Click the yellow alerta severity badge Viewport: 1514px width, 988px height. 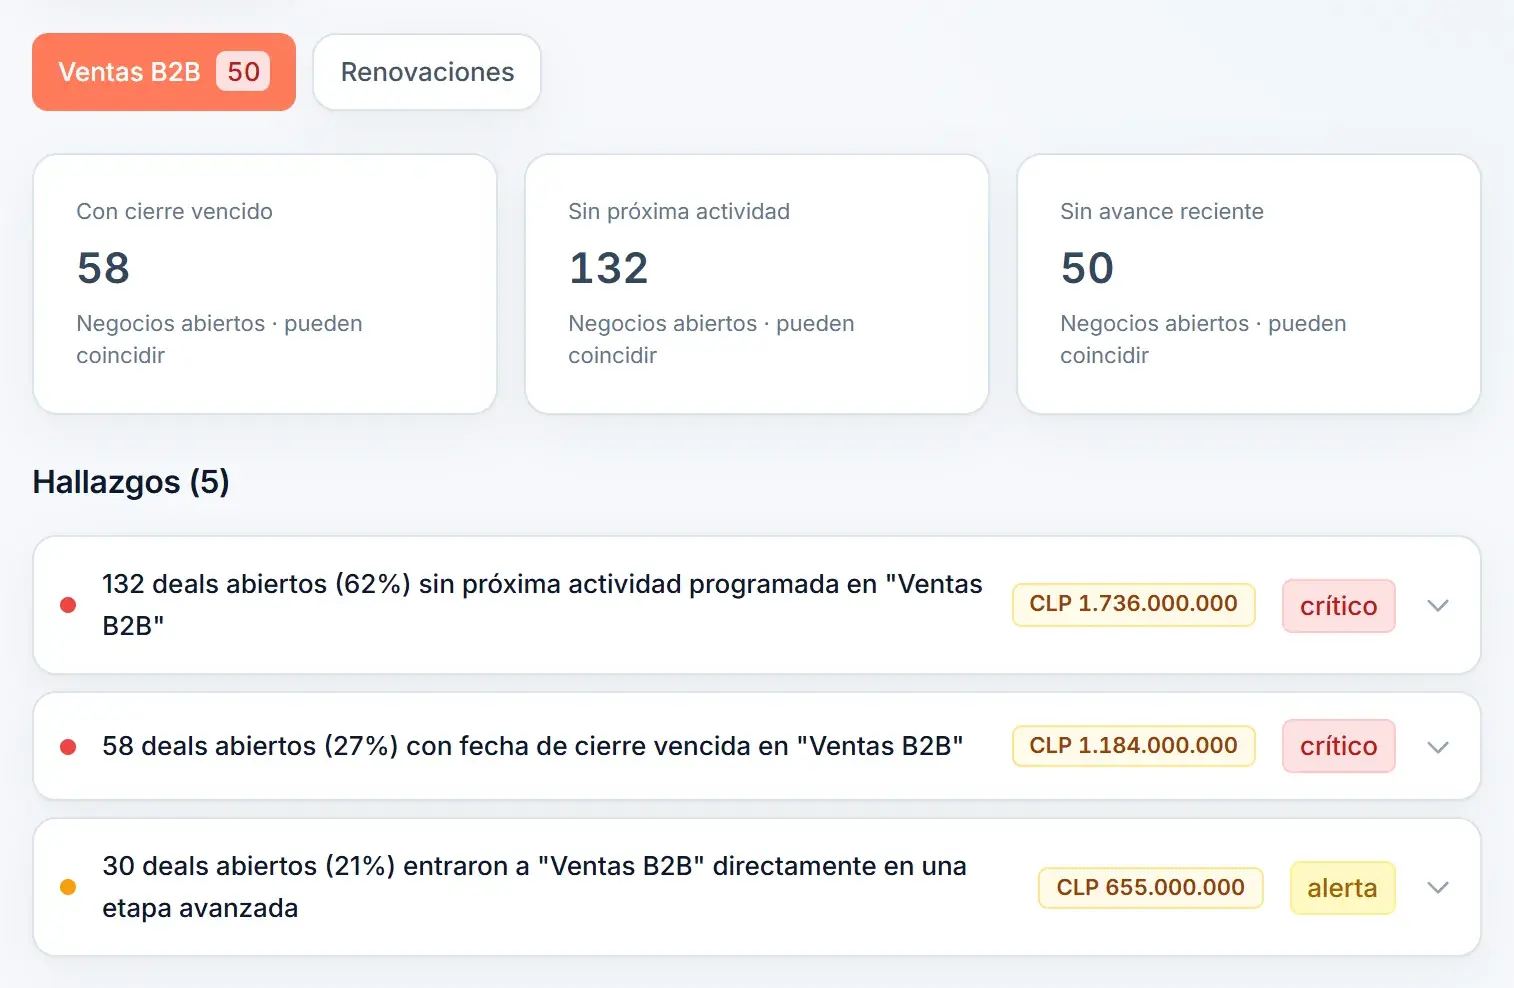pyautogui.click(x=1342, y=888)
